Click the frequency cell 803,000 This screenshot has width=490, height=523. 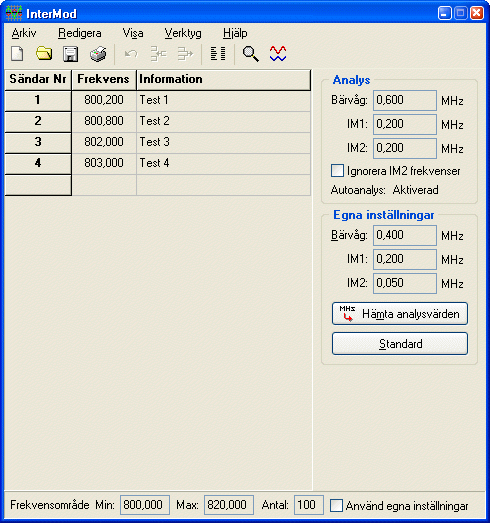[x=104, y=163]
